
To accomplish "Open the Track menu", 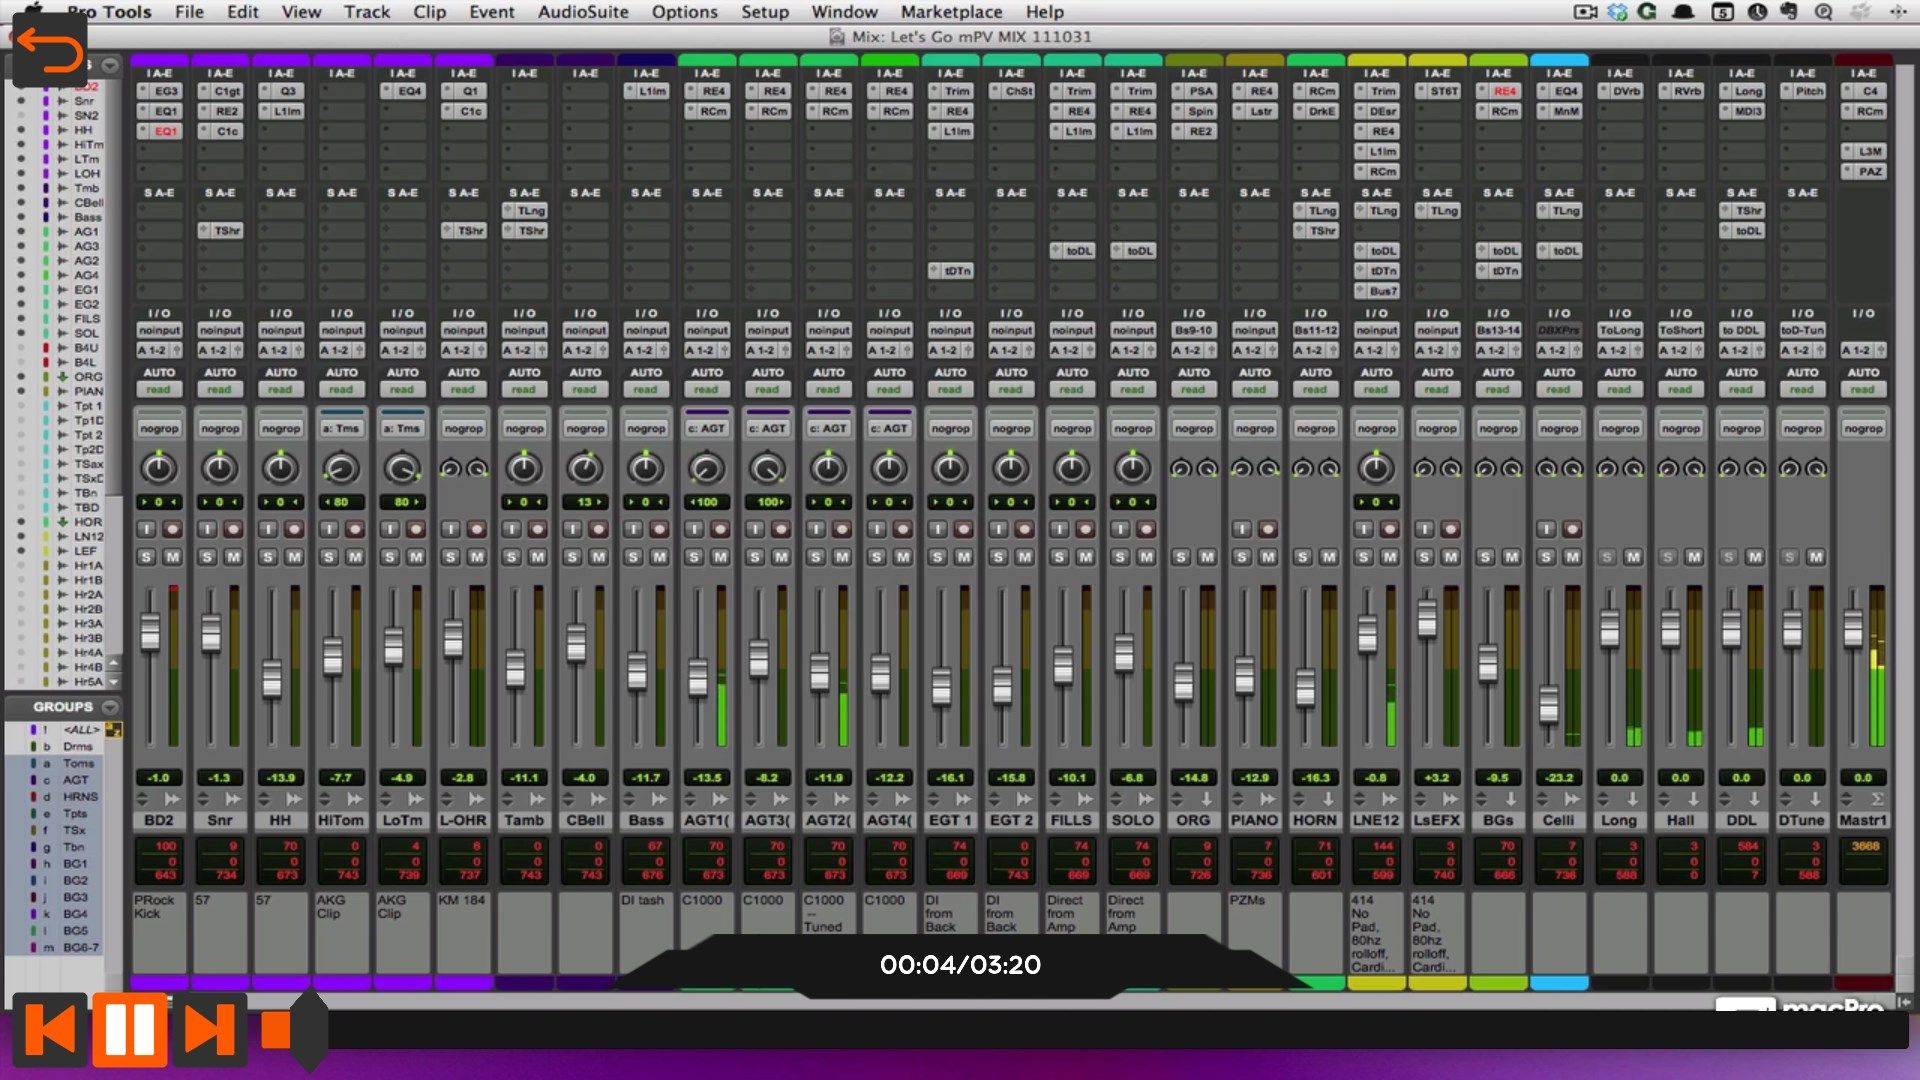I will pyautogui.click(x=367, y=12).
